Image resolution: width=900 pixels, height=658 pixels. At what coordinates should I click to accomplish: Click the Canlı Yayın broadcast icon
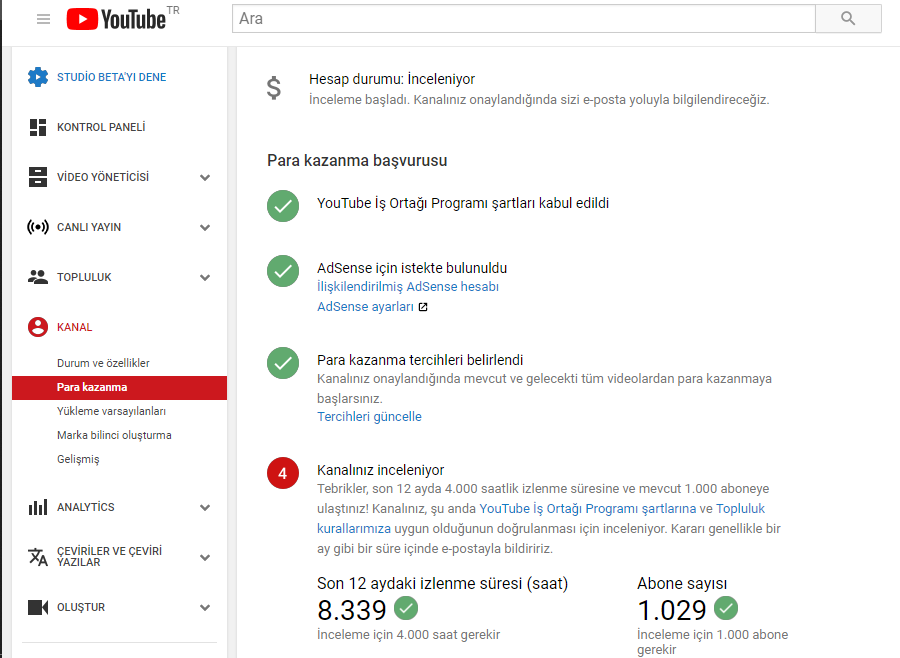point(38,227)
